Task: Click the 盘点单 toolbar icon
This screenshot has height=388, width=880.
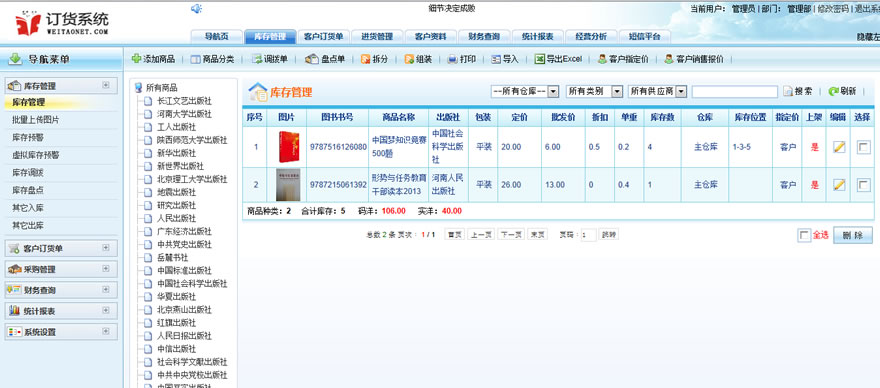Action: click(312, 59)
